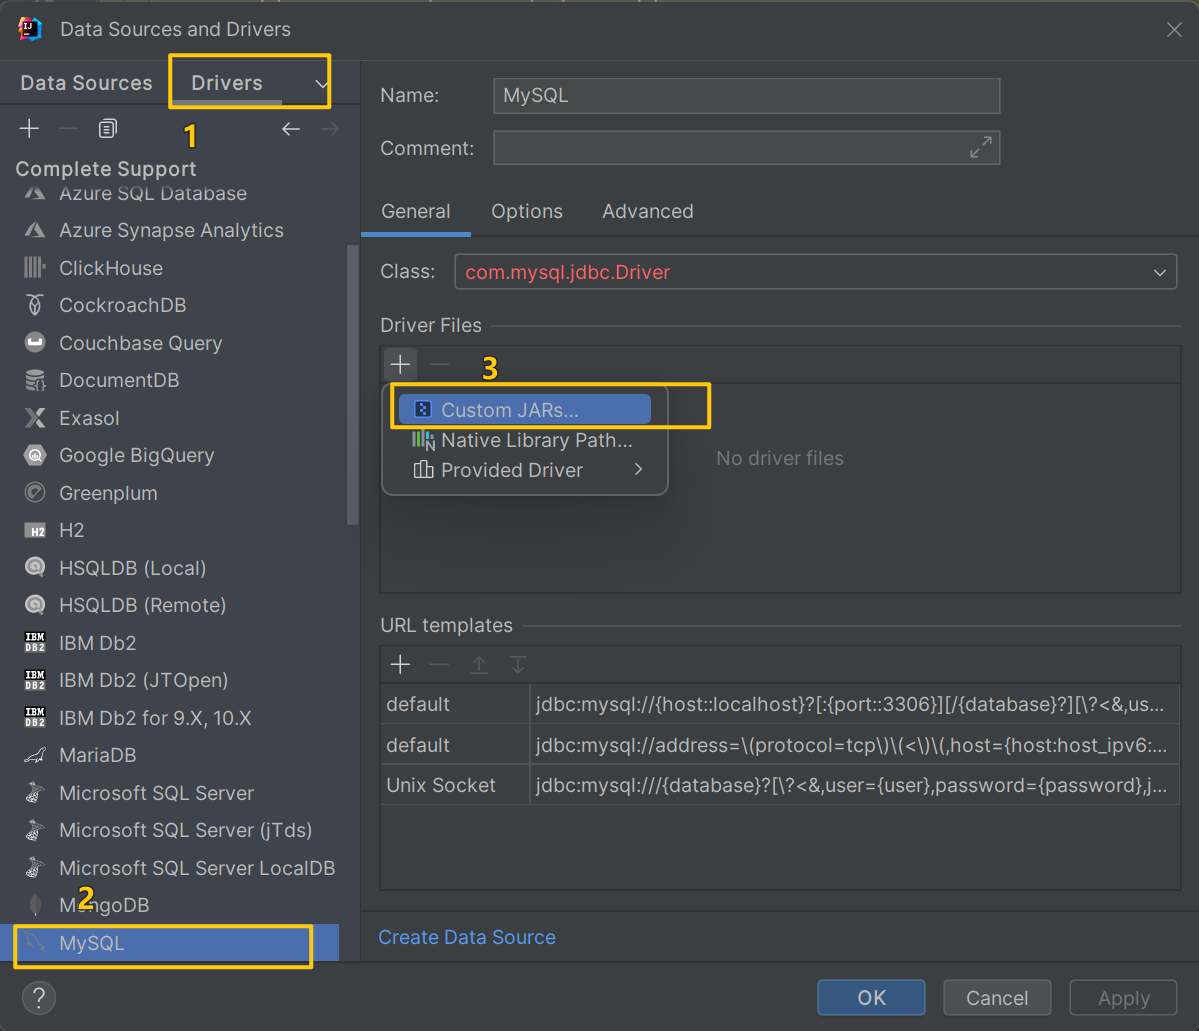
Task: Move a URL template up with the arrow icon
Action: tap(479, 664)
